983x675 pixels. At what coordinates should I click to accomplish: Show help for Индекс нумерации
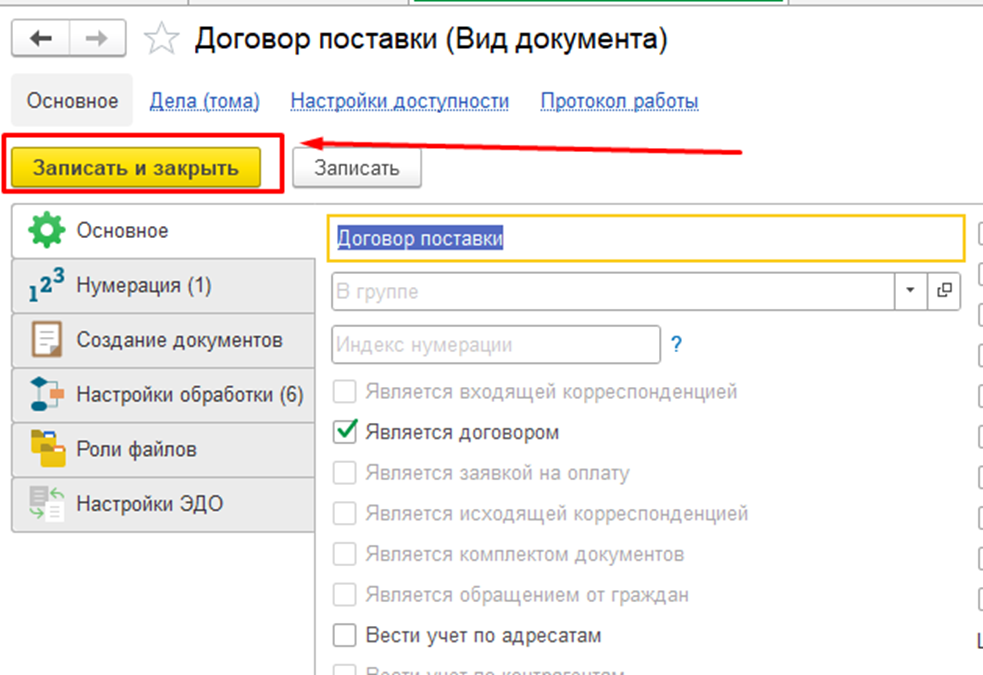pyautogui.click(x=676, y=344)
